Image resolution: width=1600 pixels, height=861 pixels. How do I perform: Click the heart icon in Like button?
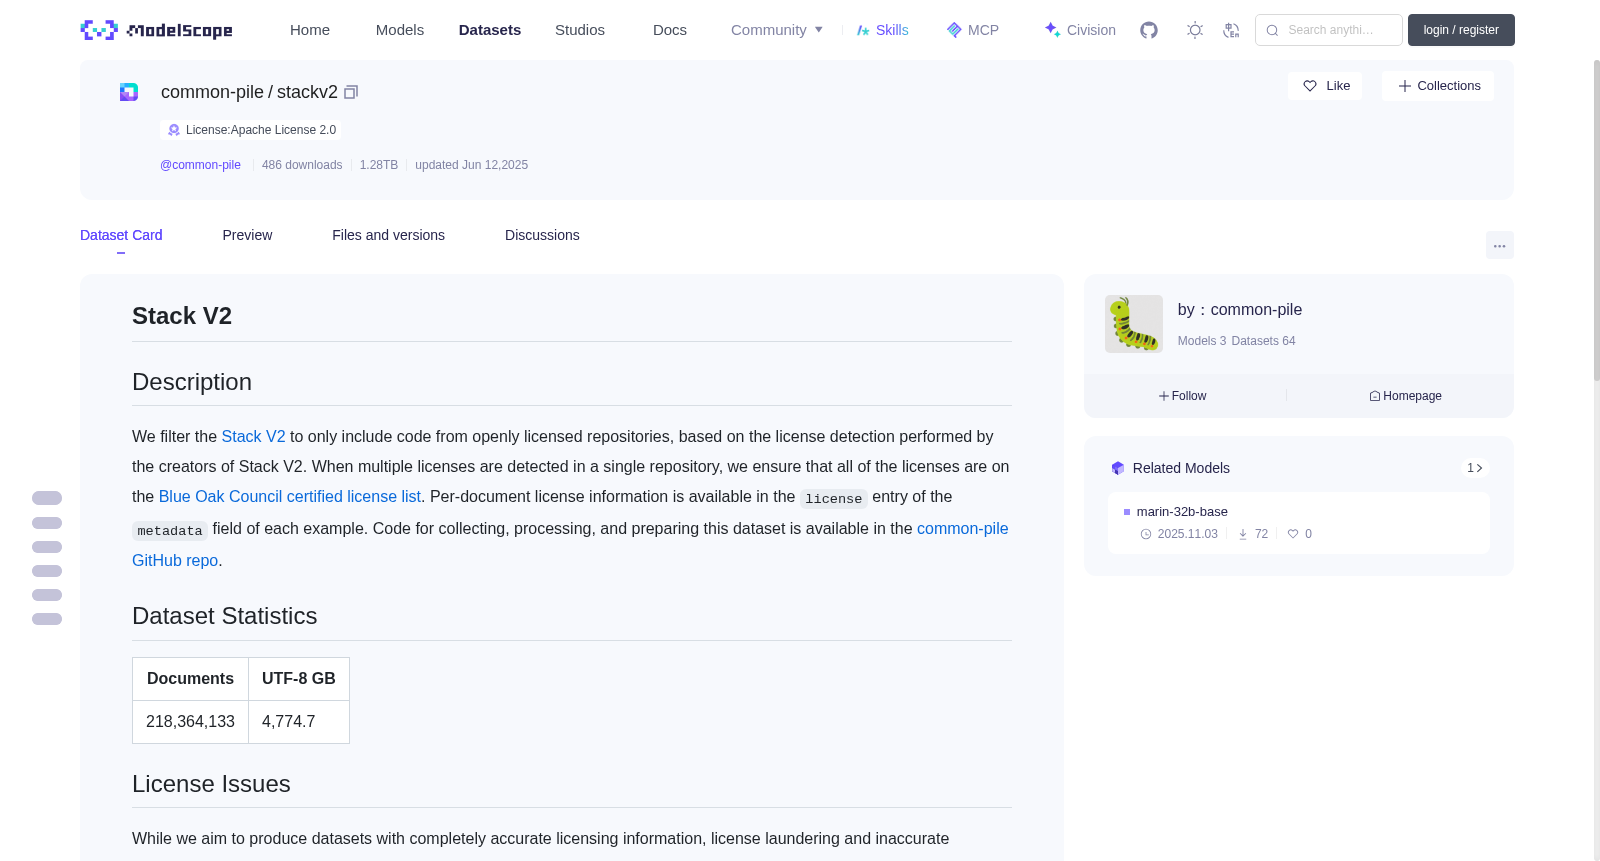1310,86
